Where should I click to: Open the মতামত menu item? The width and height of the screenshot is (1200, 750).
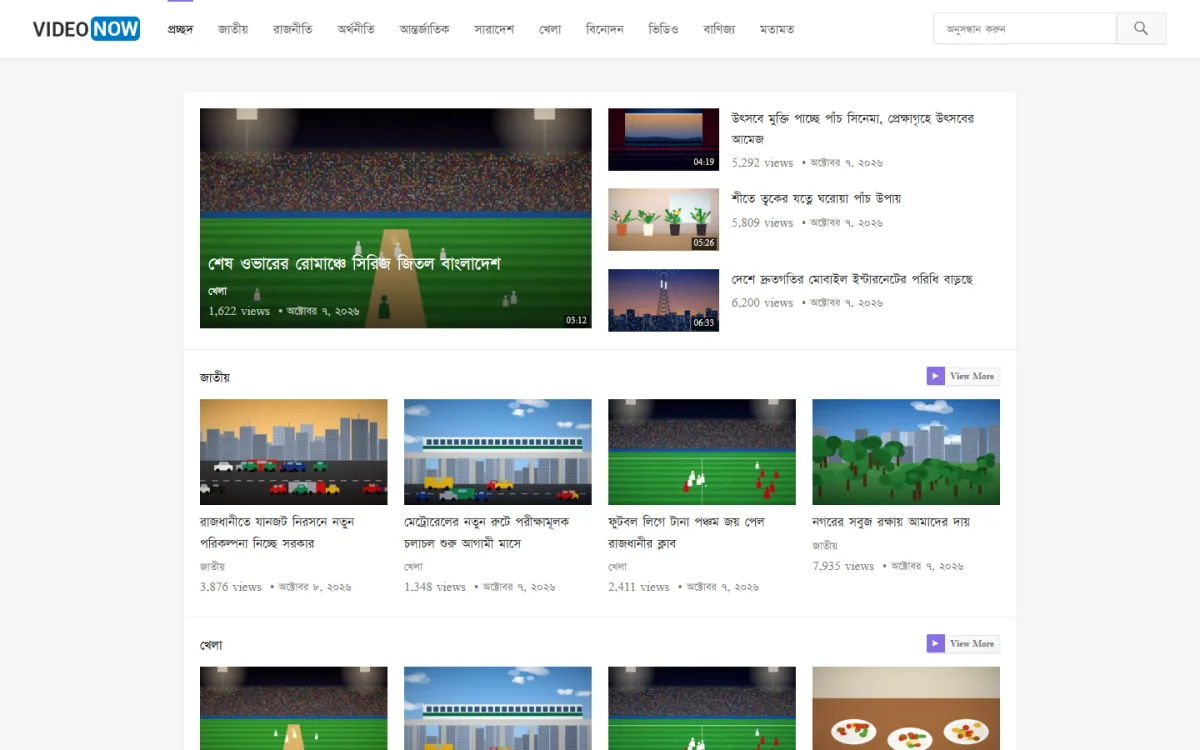click(x=777, y=29)
